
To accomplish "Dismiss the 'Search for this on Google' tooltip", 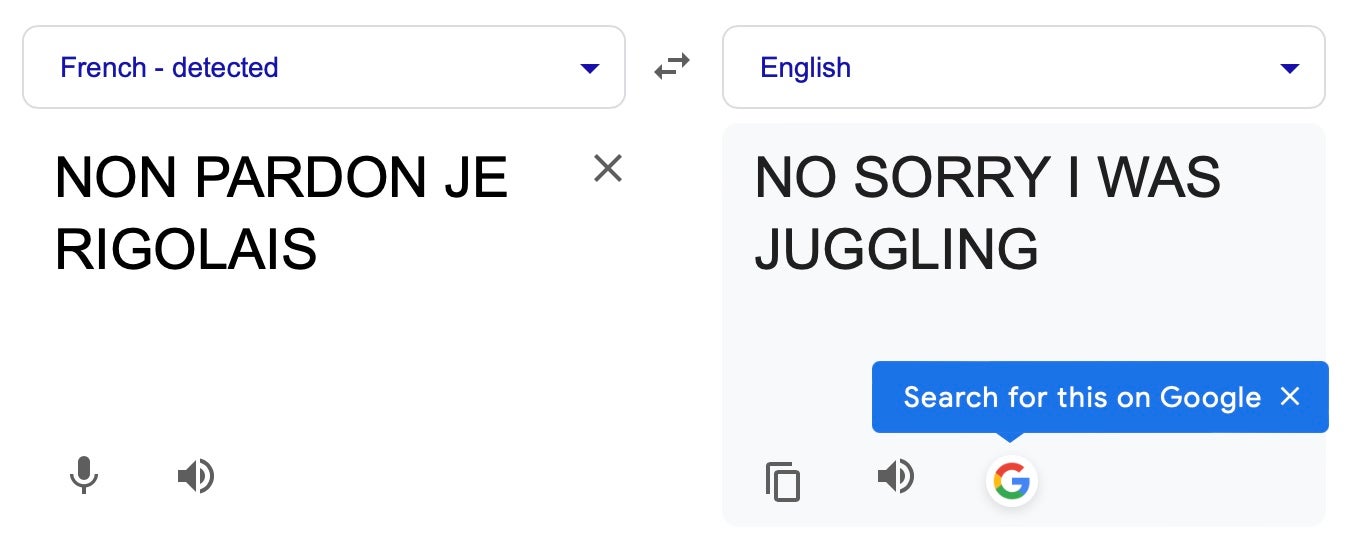I will [1290, 397].
